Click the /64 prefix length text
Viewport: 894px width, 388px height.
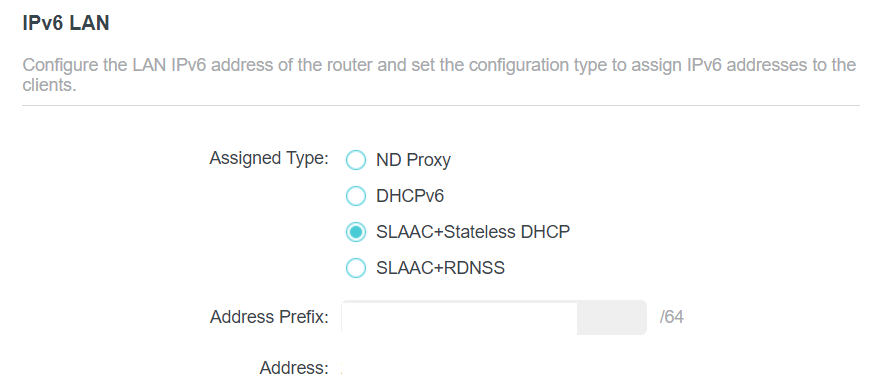[672, 317]
